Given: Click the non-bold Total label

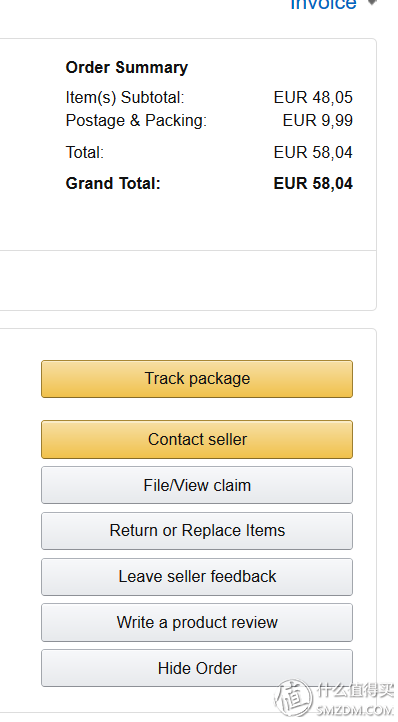Looking at the screenshot, I should (85, 152).
